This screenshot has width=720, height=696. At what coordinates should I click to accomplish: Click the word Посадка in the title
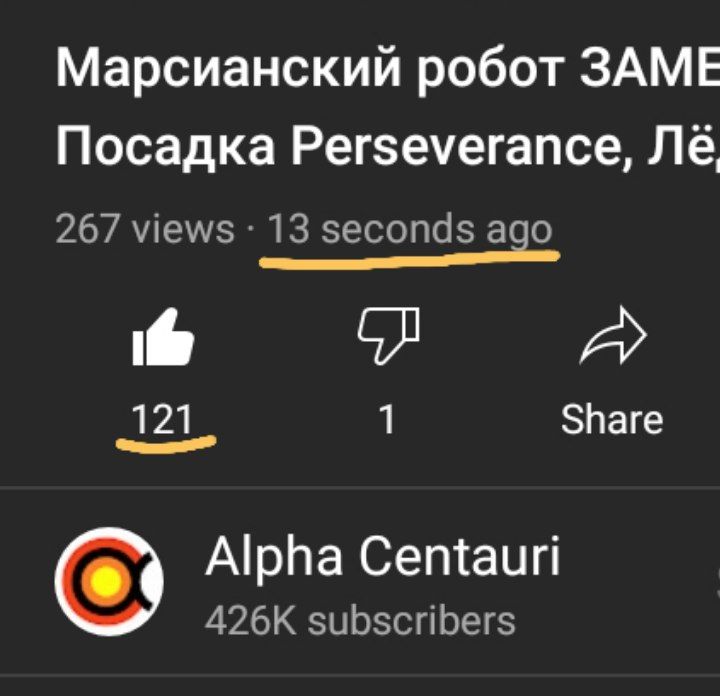166,146
